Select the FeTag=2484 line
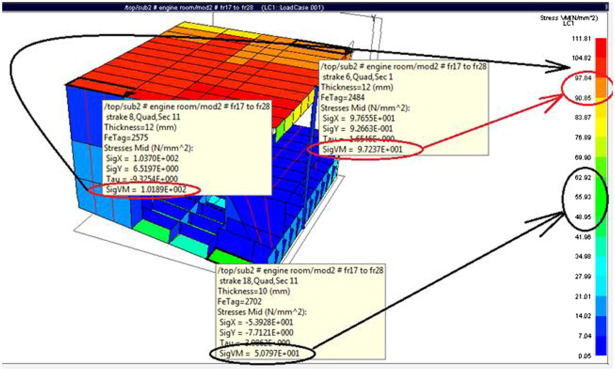This screenshot has height=369, width=615. coord(343,98)
